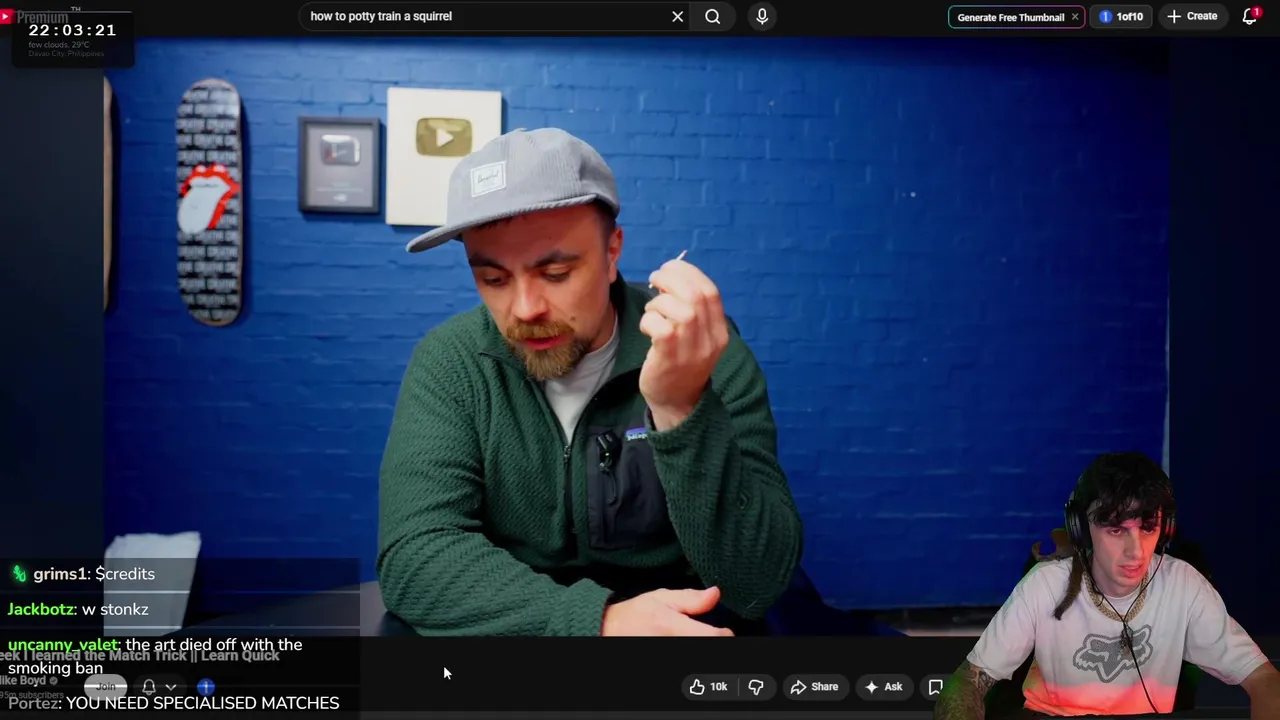Click Jackbotz's 'w stonkz' chat message
This screenshot has width=1280, height=720.
click(78, 609)
